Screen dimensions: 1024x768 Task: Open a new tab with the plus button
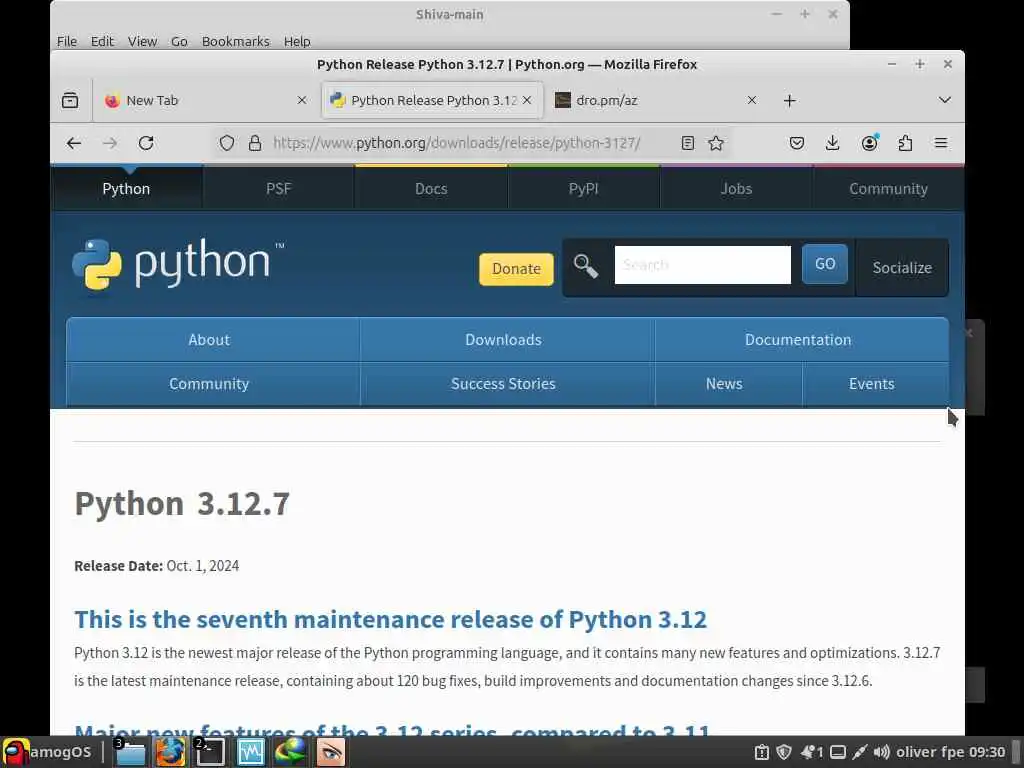[790, 101]
